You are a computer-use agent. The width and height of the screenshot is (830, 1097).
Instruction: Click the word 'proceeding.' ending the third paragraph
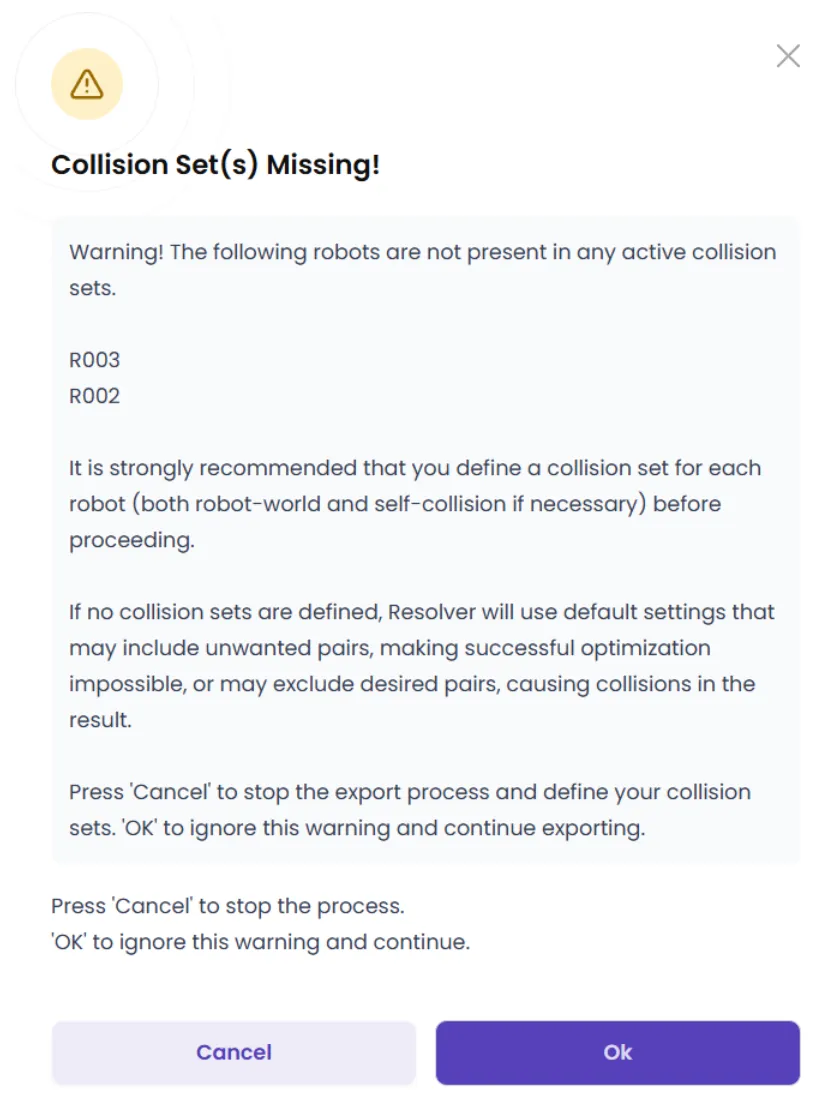click(132, 540)
